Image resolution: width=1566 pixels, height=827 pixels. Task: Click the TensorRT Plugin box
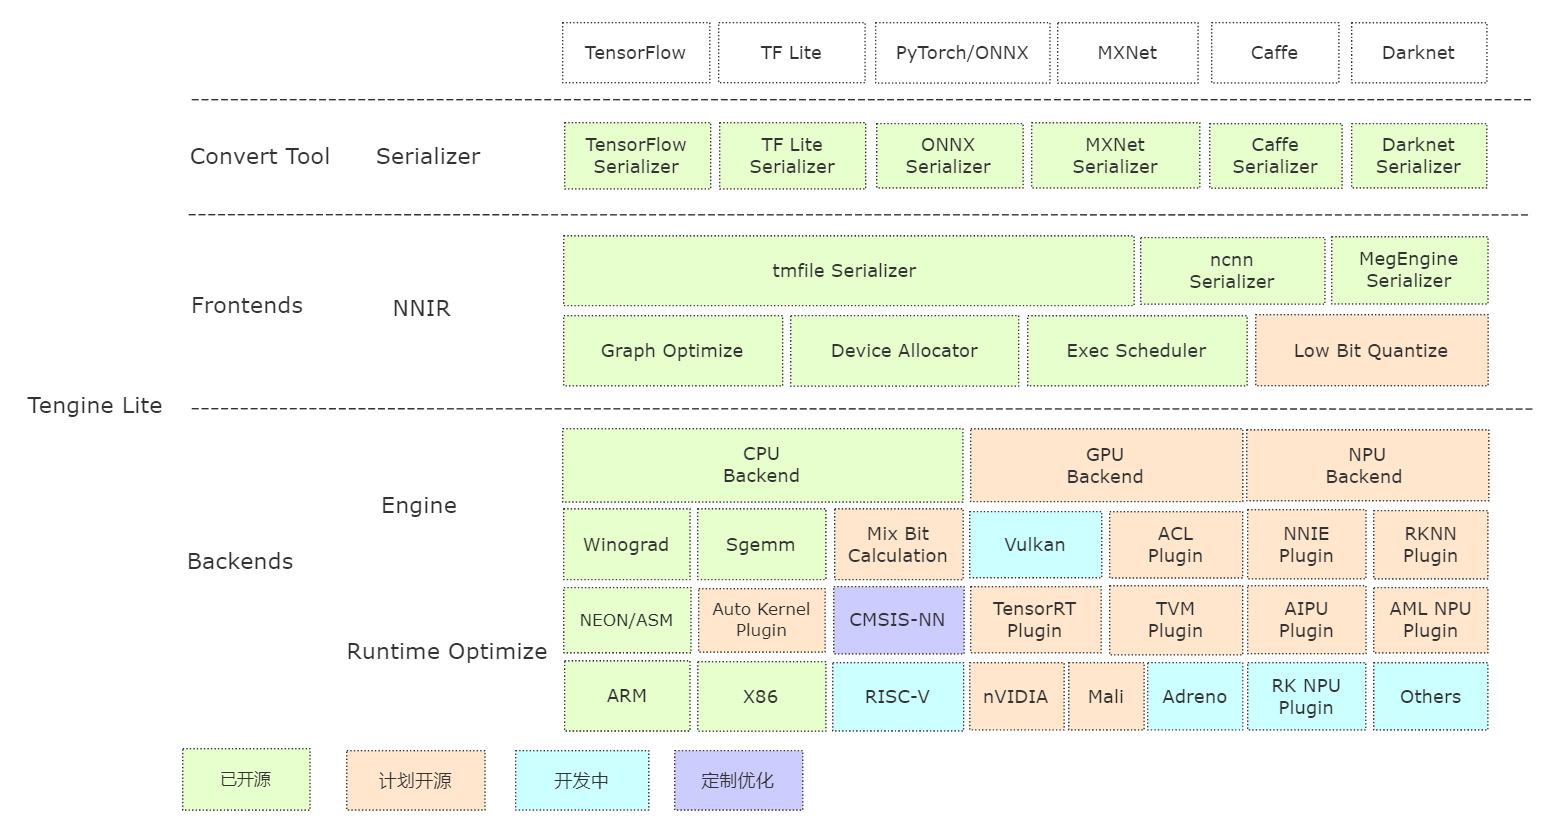click(1035, 620)
